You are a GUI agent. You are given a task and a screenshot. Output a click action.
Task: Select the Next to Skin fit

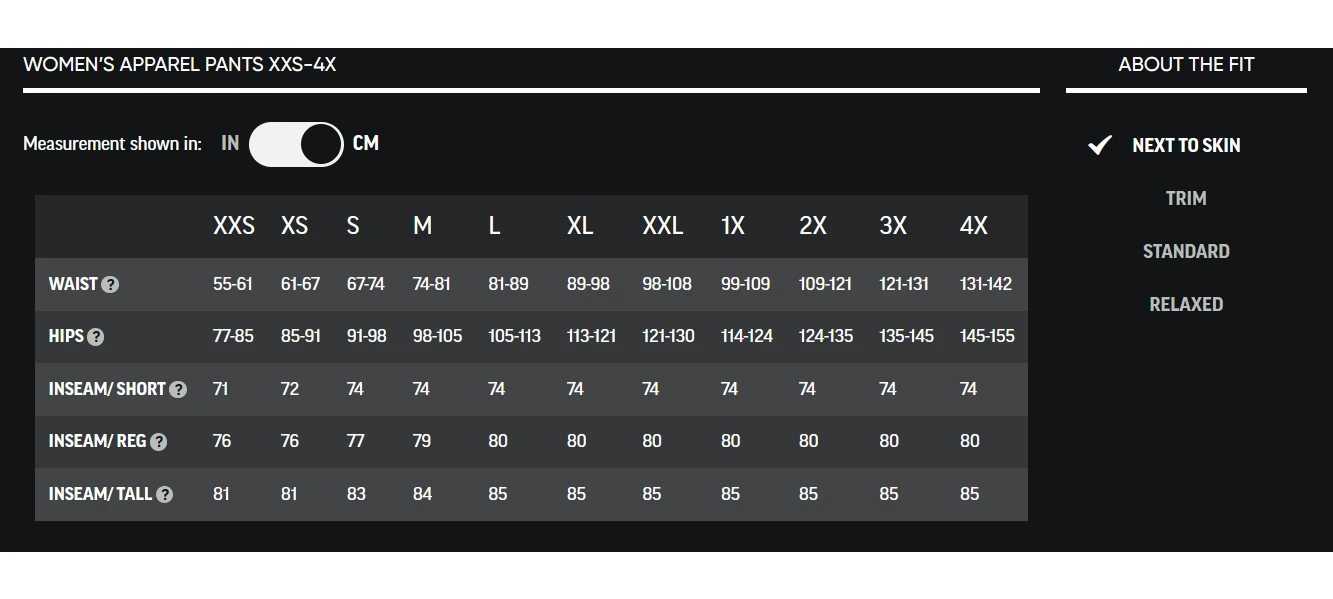click(1186, 145)
